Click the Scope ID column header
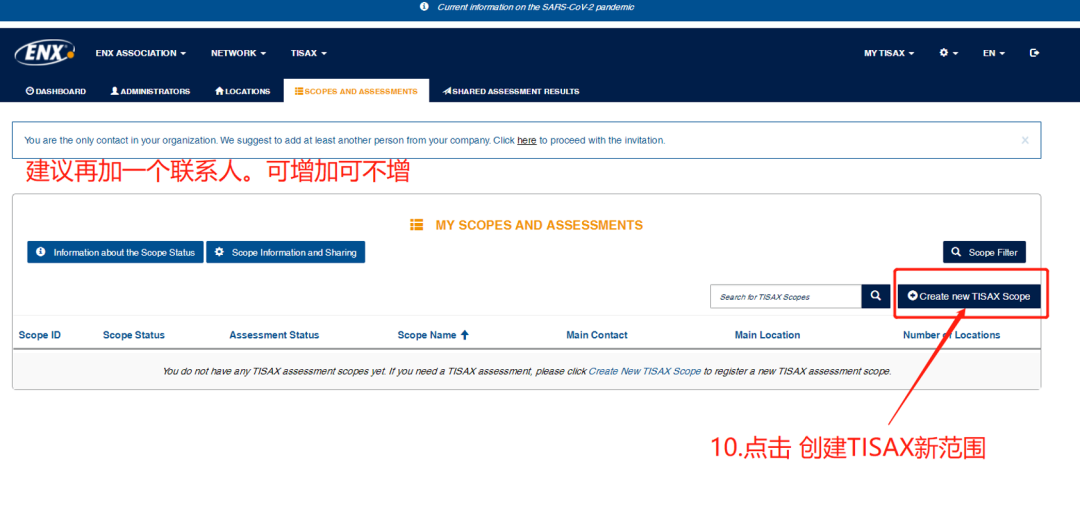Viewport: 1080px width, 528px height. 40,335
